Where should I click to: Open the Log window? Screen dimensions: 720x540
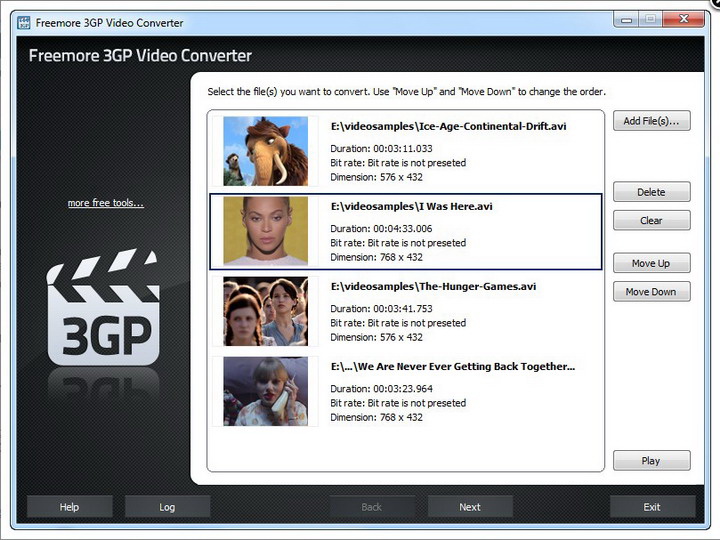coord(167,507)
